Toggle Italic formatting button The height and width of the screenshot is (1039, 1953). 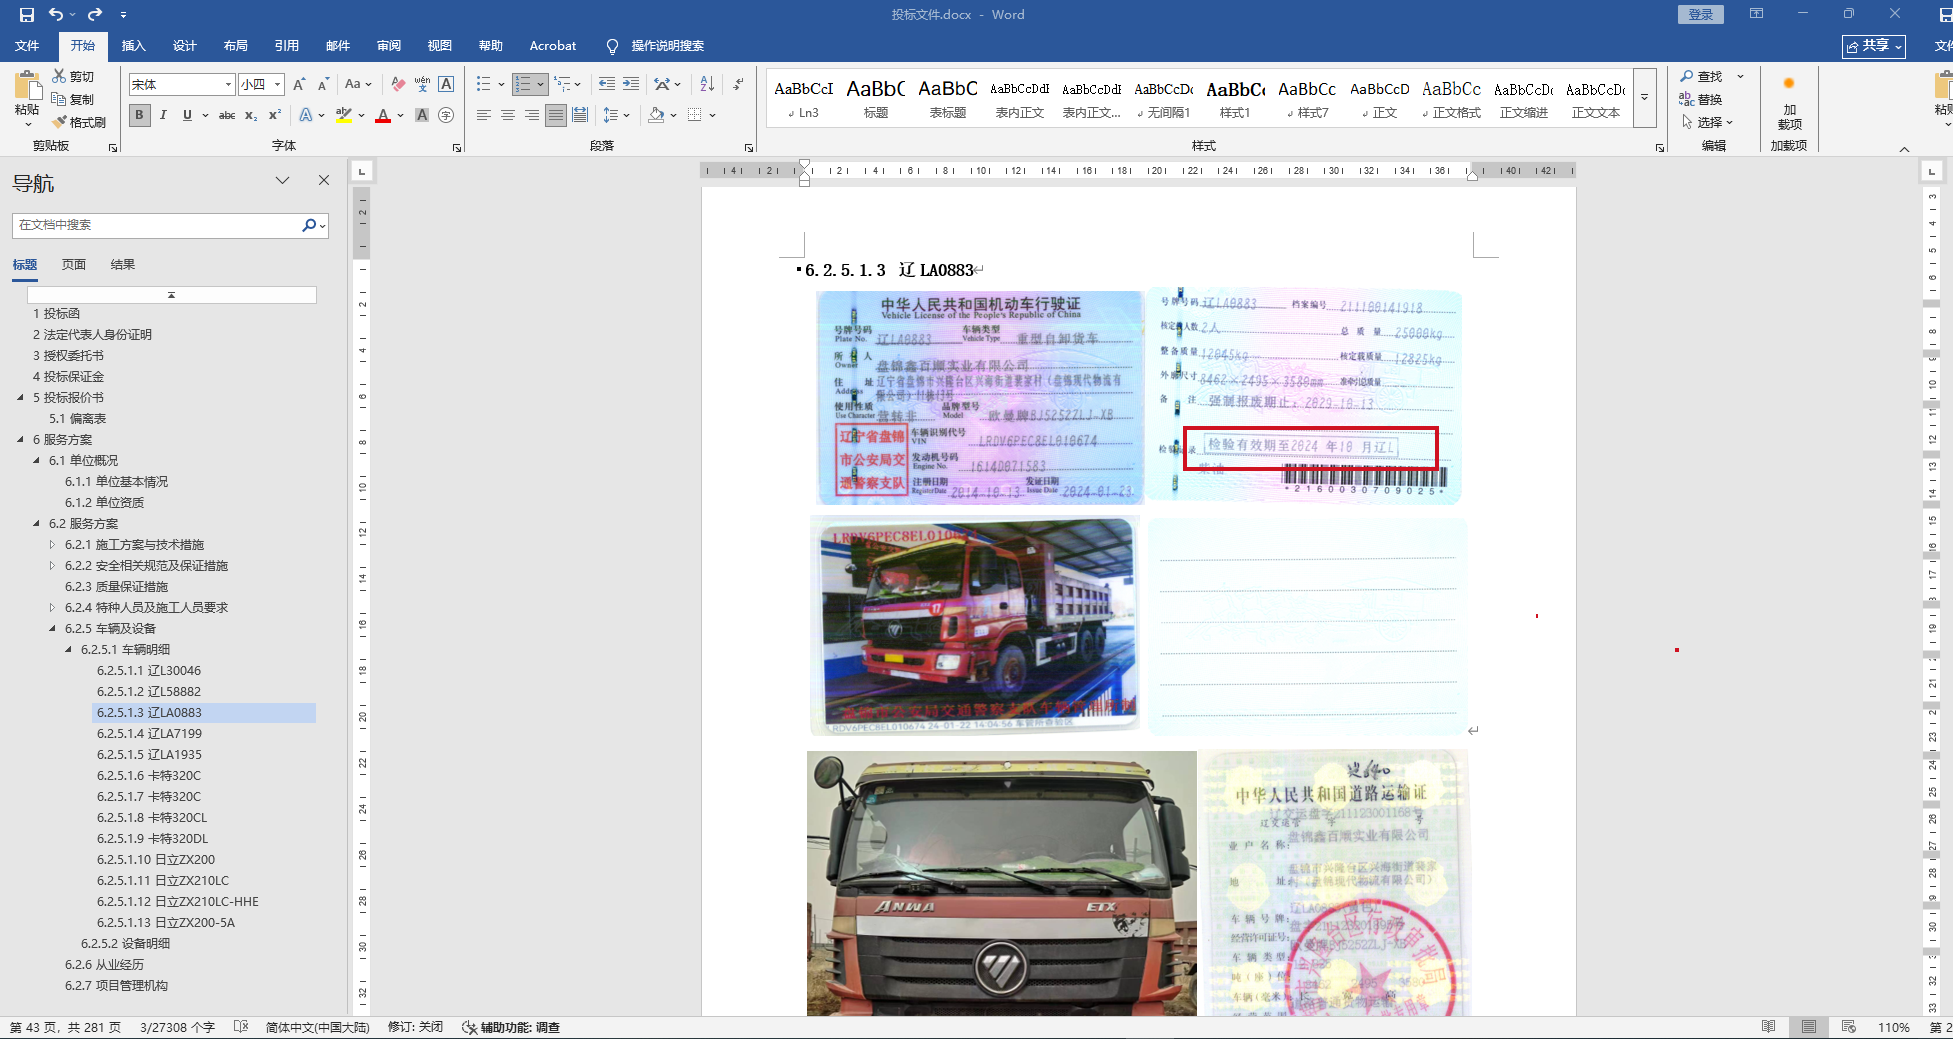tap(163, 115)
